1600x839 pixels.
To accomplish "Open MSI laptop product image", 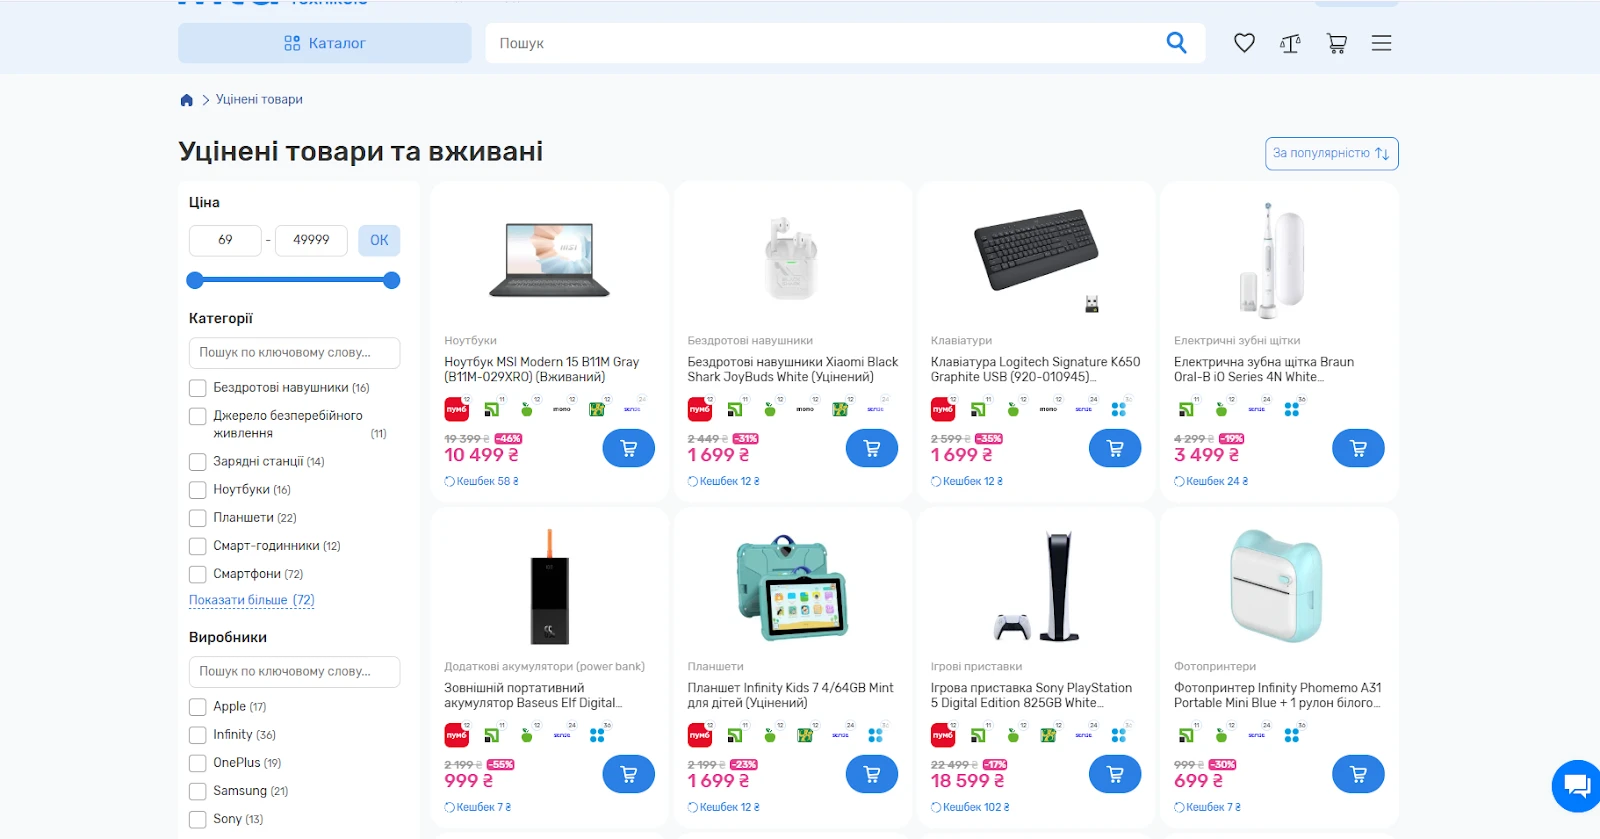I will [549, 260].
